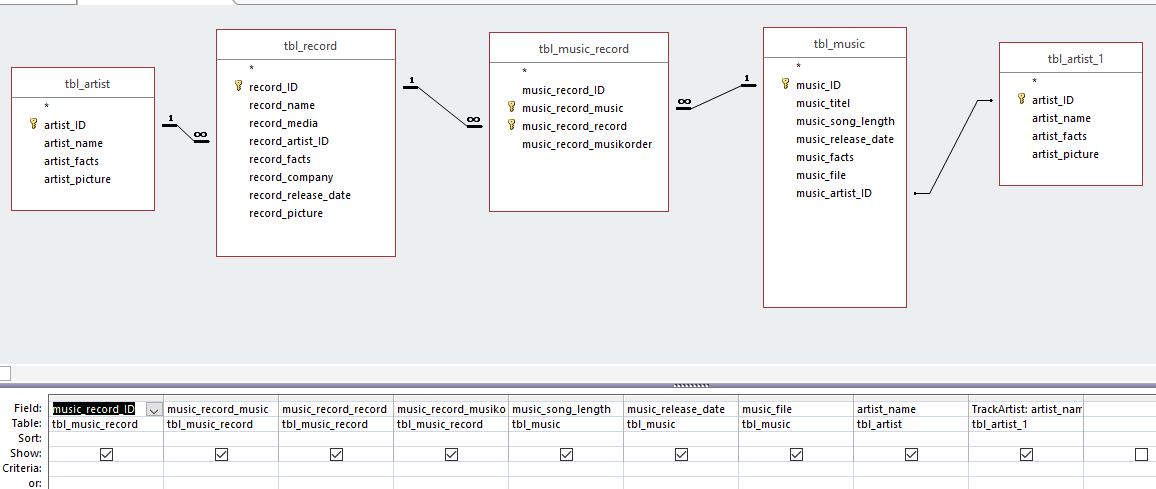Select music_song_length field in tbl_music box
The height and width of the screenshot is (489, 1156).
click(845, 121)
